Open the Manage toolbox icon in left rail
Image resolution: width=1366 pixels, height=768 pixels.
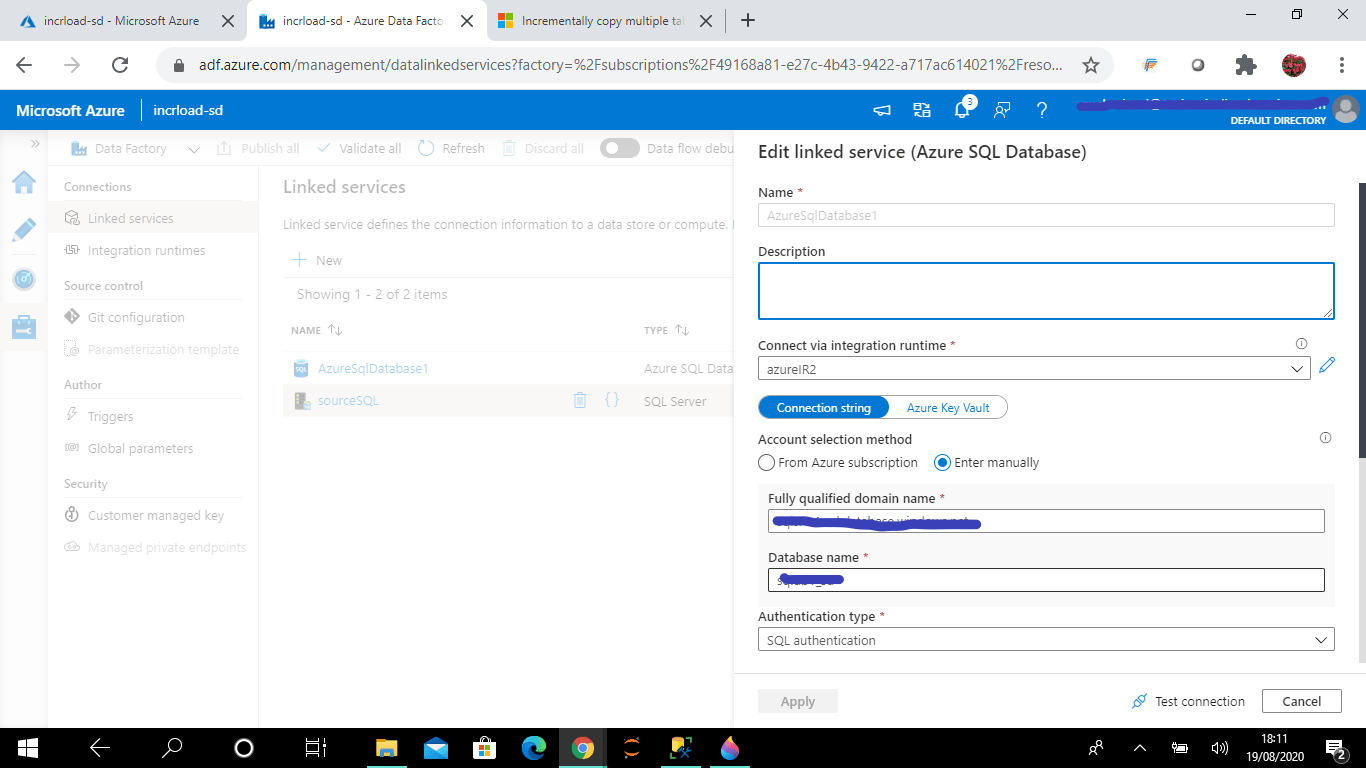[x=24, y=327]
